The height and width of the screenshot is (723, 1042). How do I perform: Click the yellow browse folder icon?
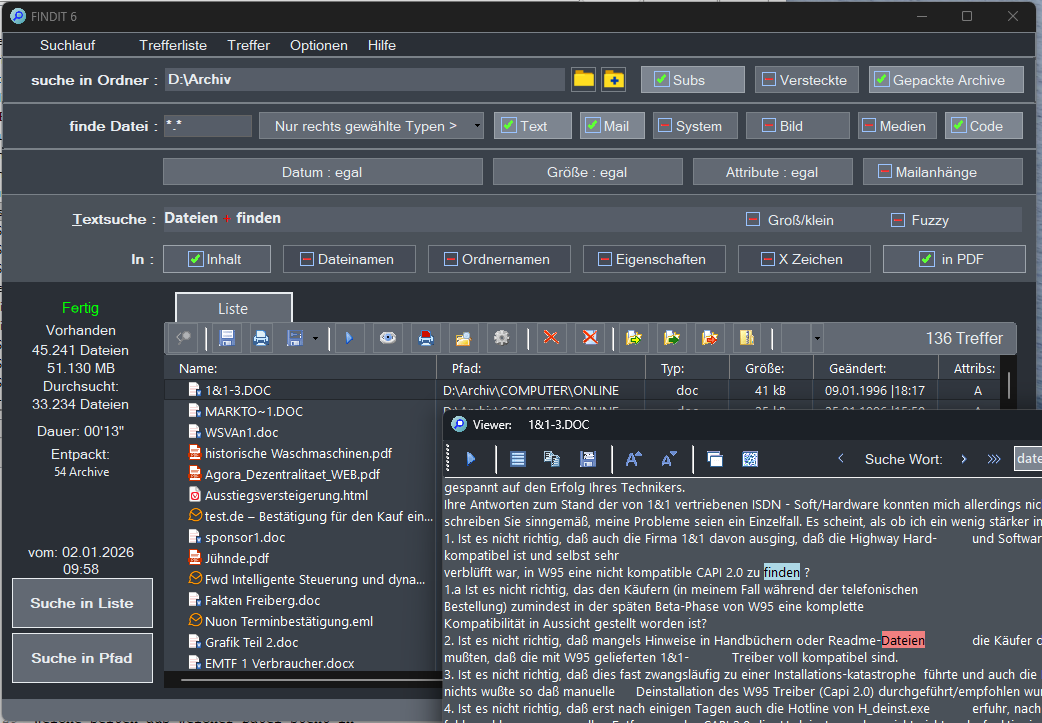(x=583, y=80)
